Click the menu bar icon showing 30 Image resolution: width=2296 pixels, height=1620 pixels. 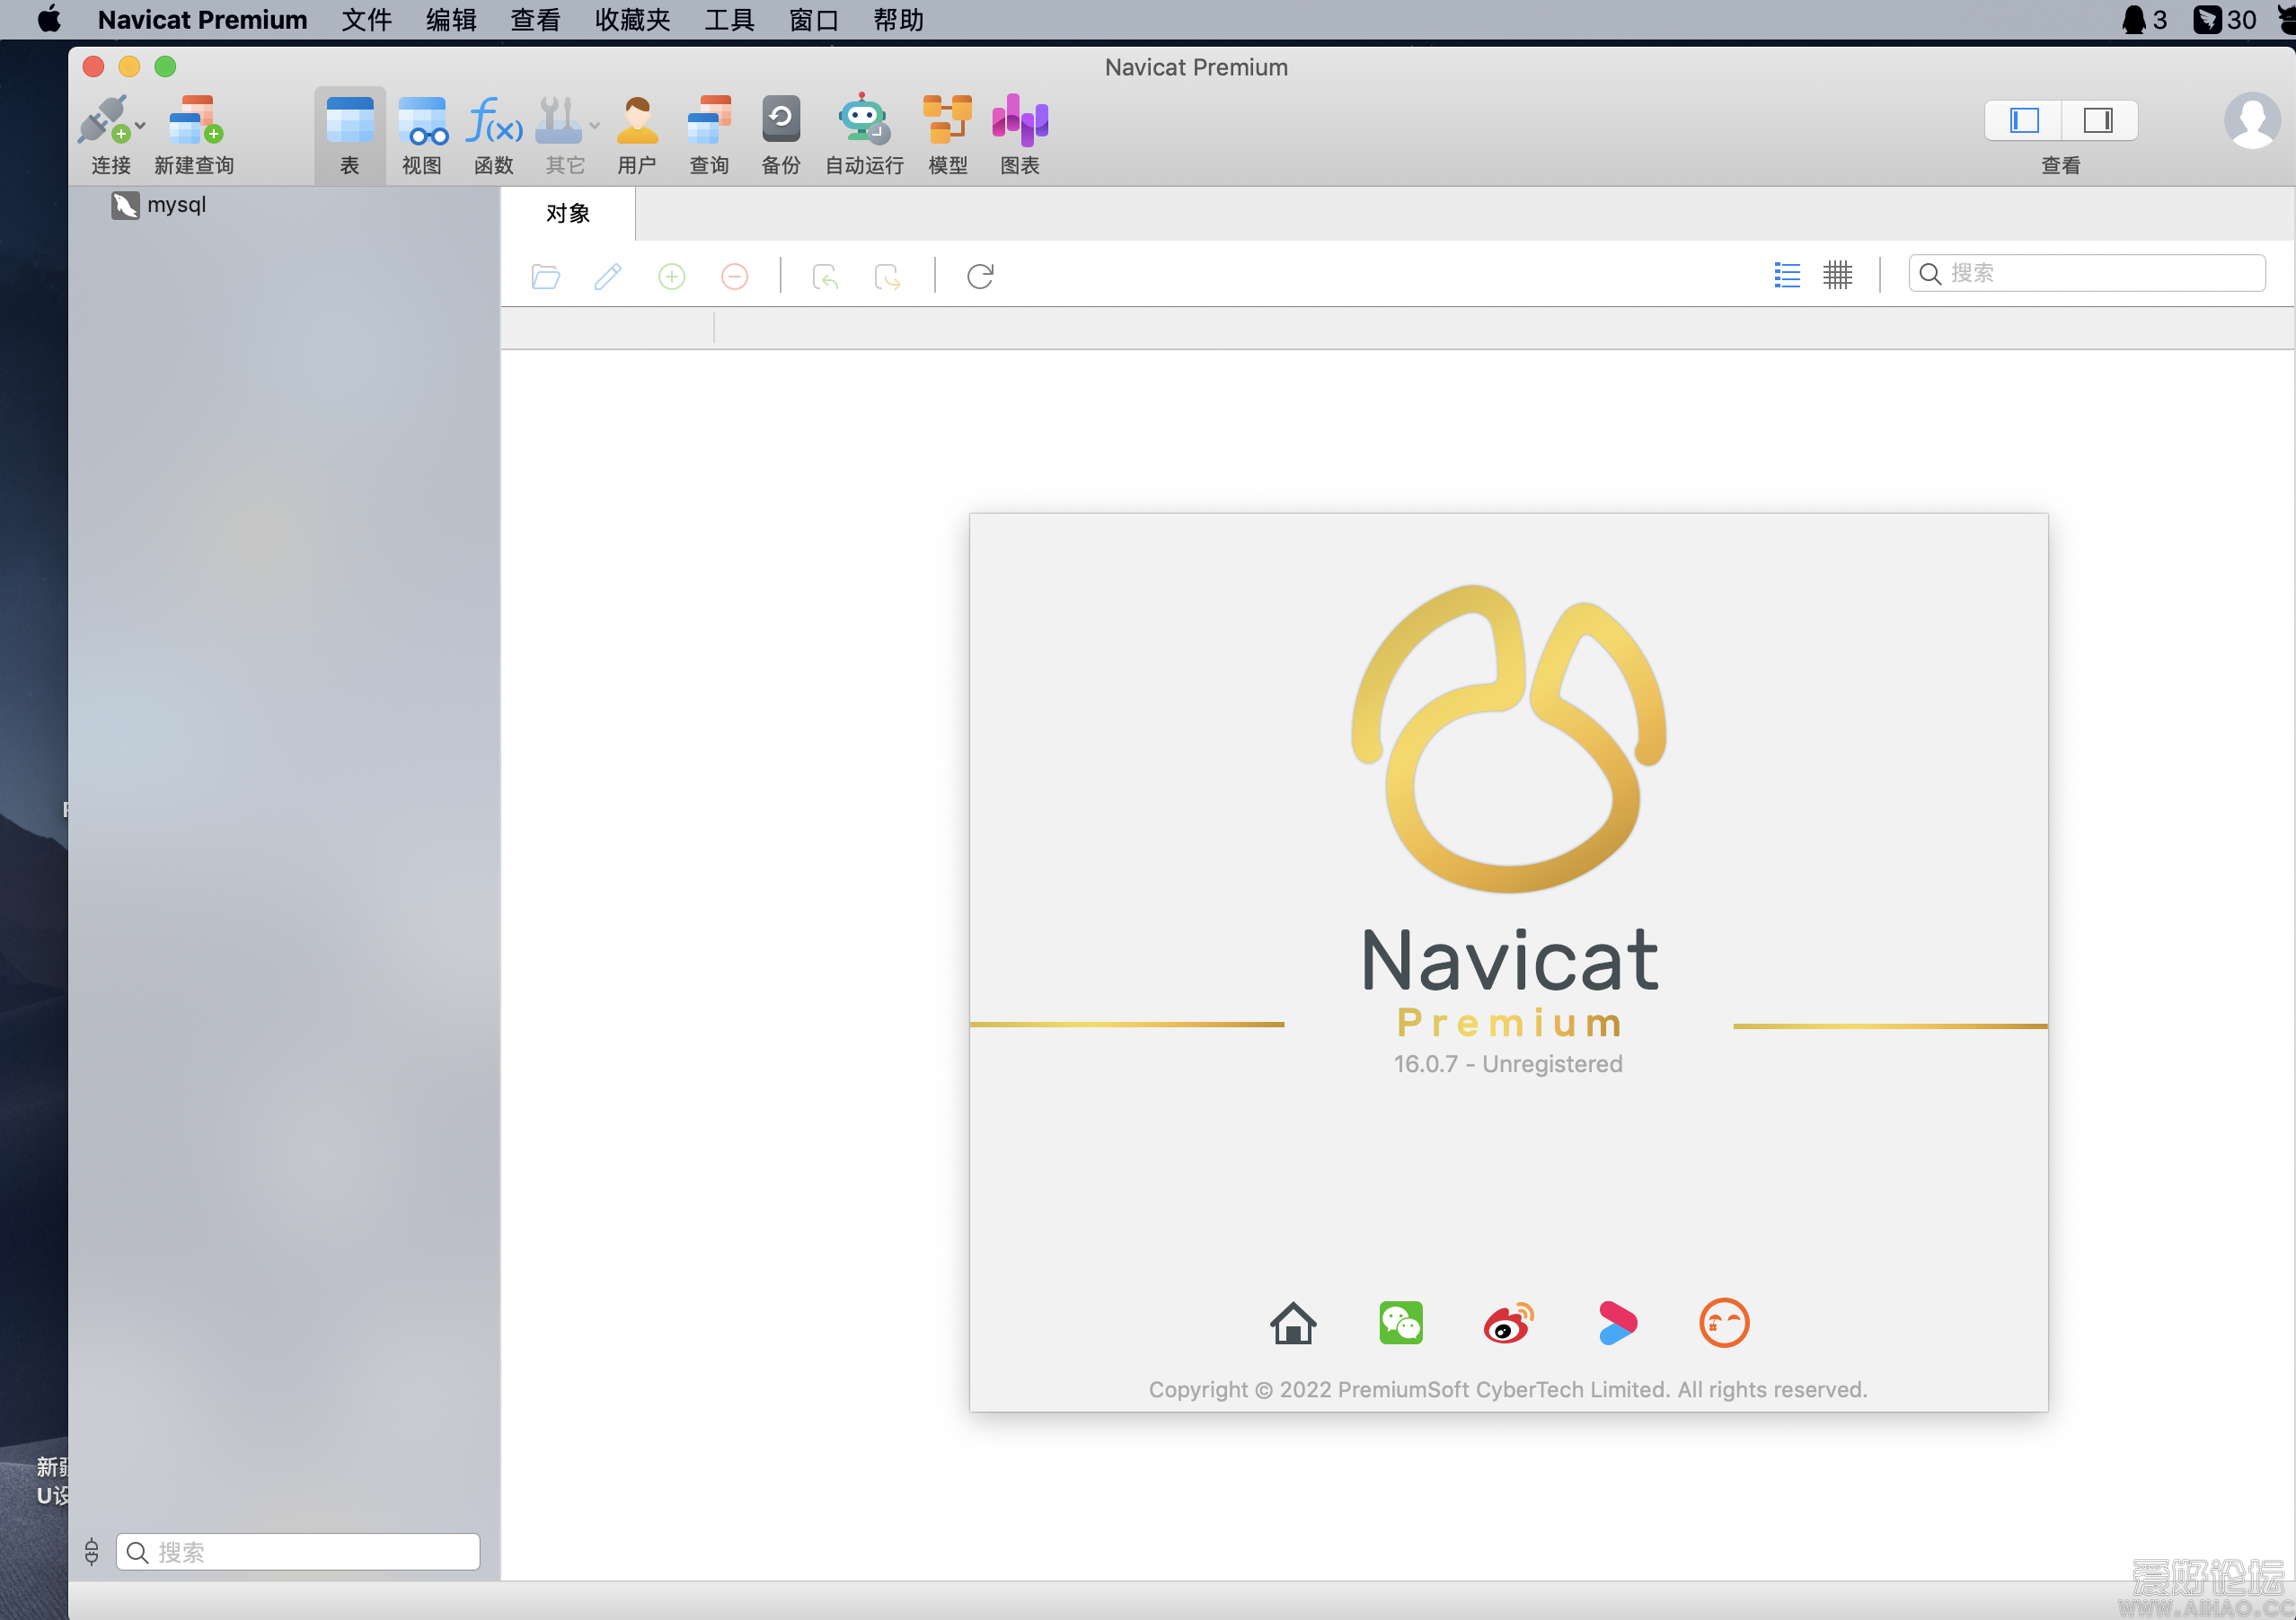point(2225,20)
